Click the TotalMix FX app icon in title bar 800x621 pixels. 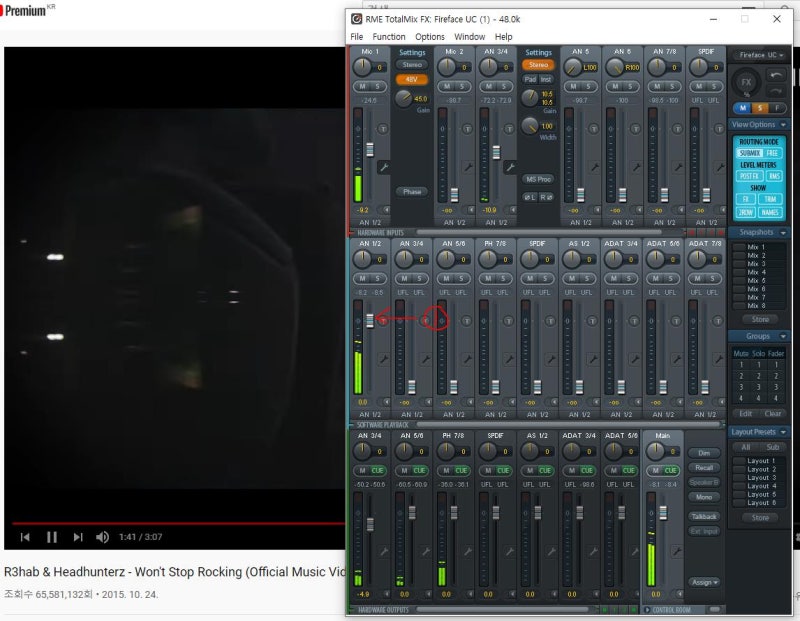point(356,19)
